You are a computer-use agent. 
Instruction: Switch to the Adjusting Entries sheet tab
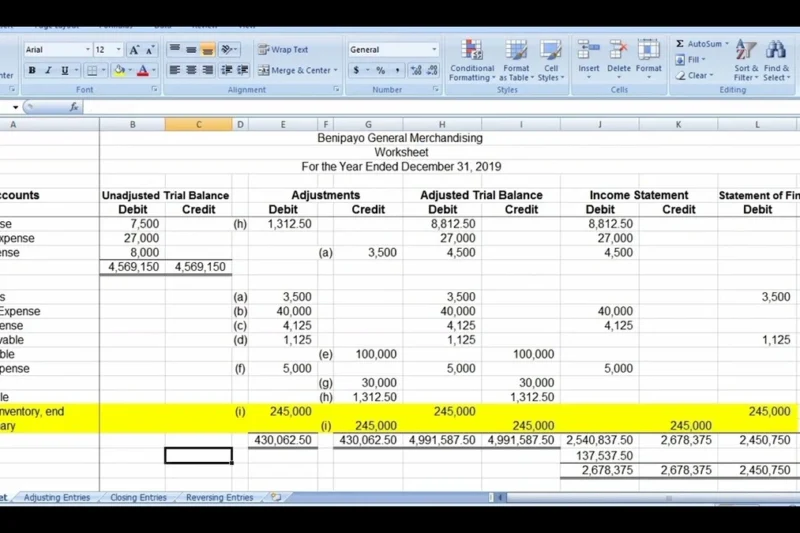pos(57,497)
